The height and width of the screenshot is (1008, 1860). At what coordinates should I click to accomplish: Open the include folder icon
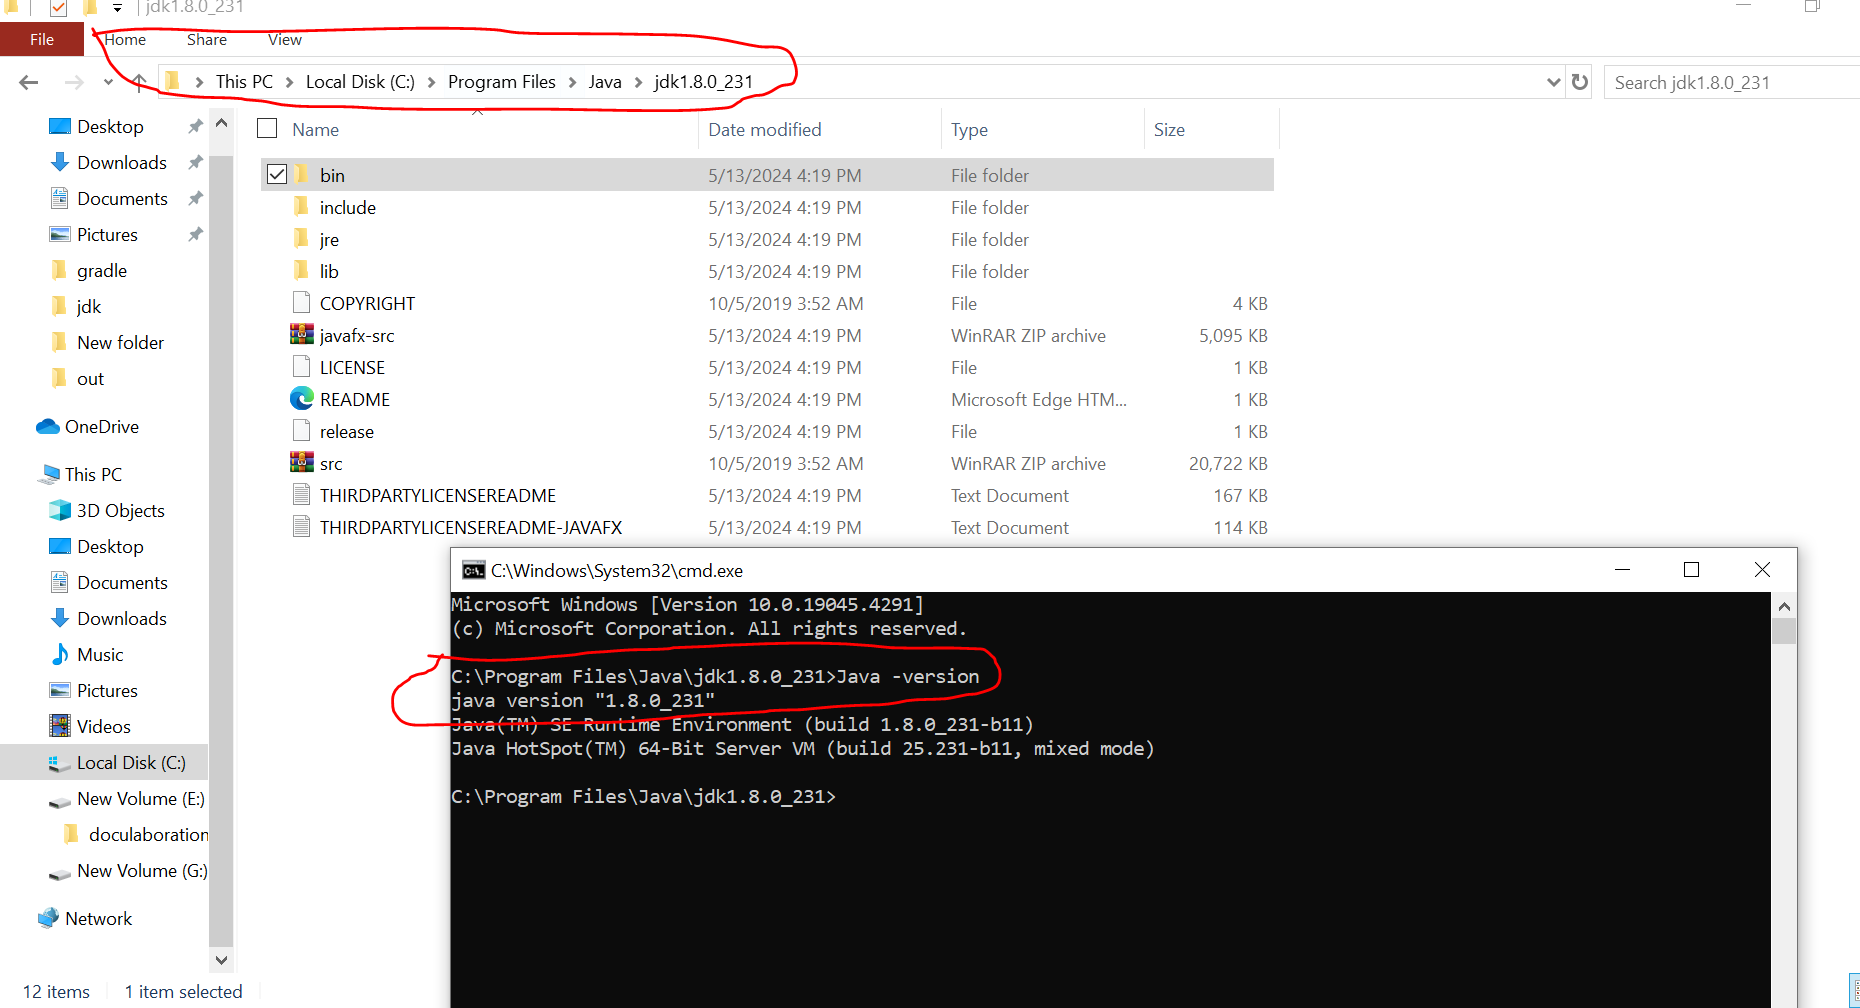pos(302,207)
